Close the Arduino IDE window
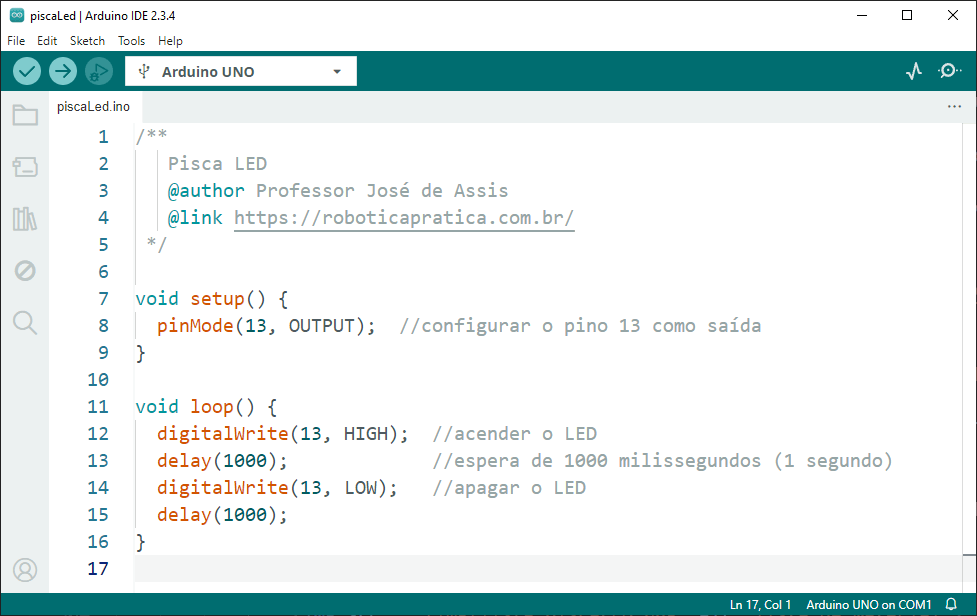 pyautogui.click(x=953, y=16)
